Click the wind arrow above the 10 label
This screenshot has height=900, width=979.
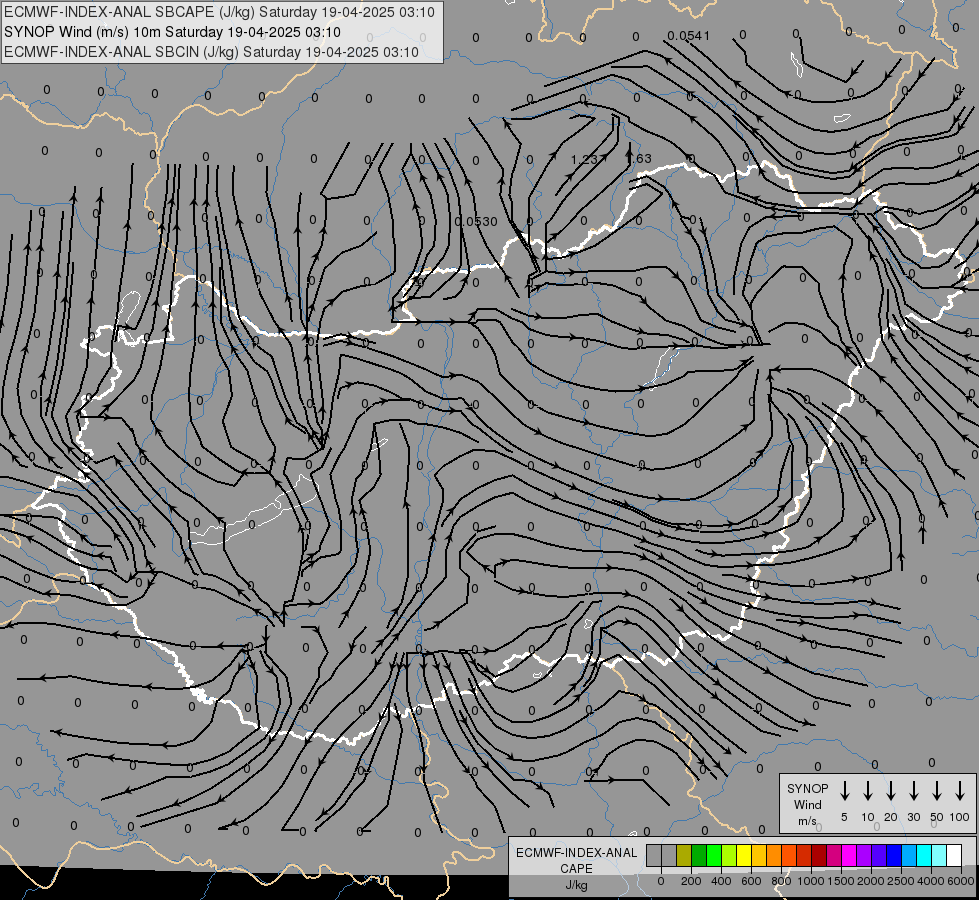pyautogui.click(x=868, y=791)
